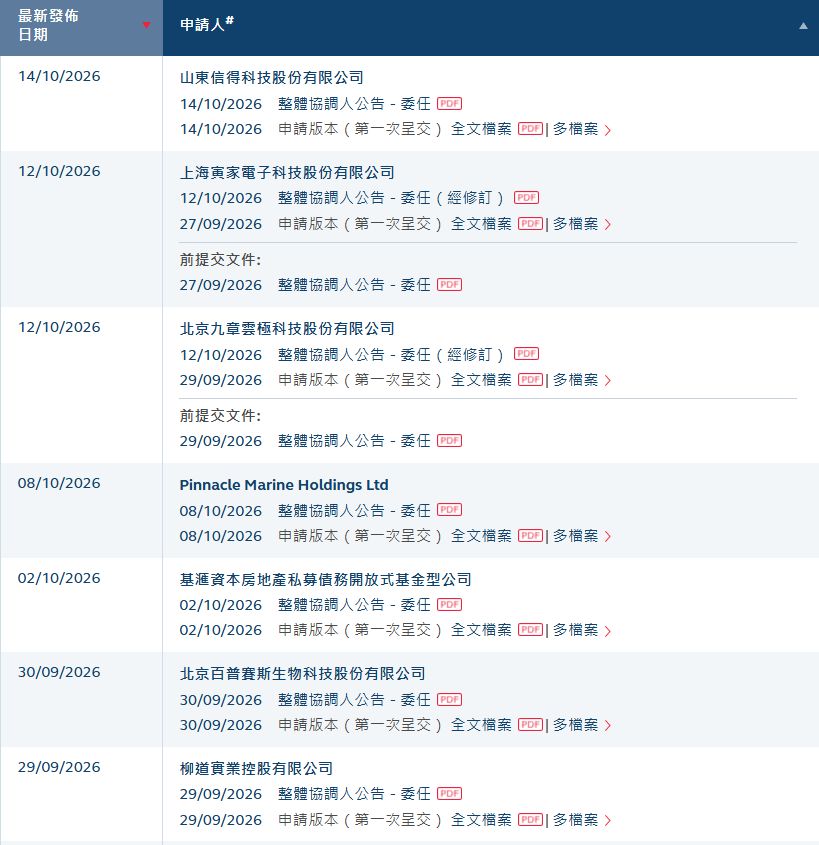Open PDF for 柳道實業 整體協調人公告 29/09/2026
The image size is (819, 845).
tap(449, 794)
